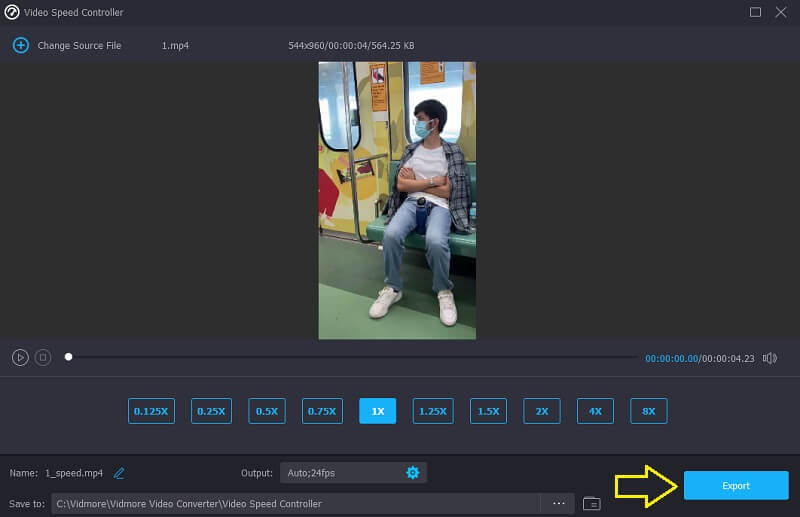The image size is (800, 517).
Task: Choose the 0.5X speed option
Action: click(x=267, y=411)
